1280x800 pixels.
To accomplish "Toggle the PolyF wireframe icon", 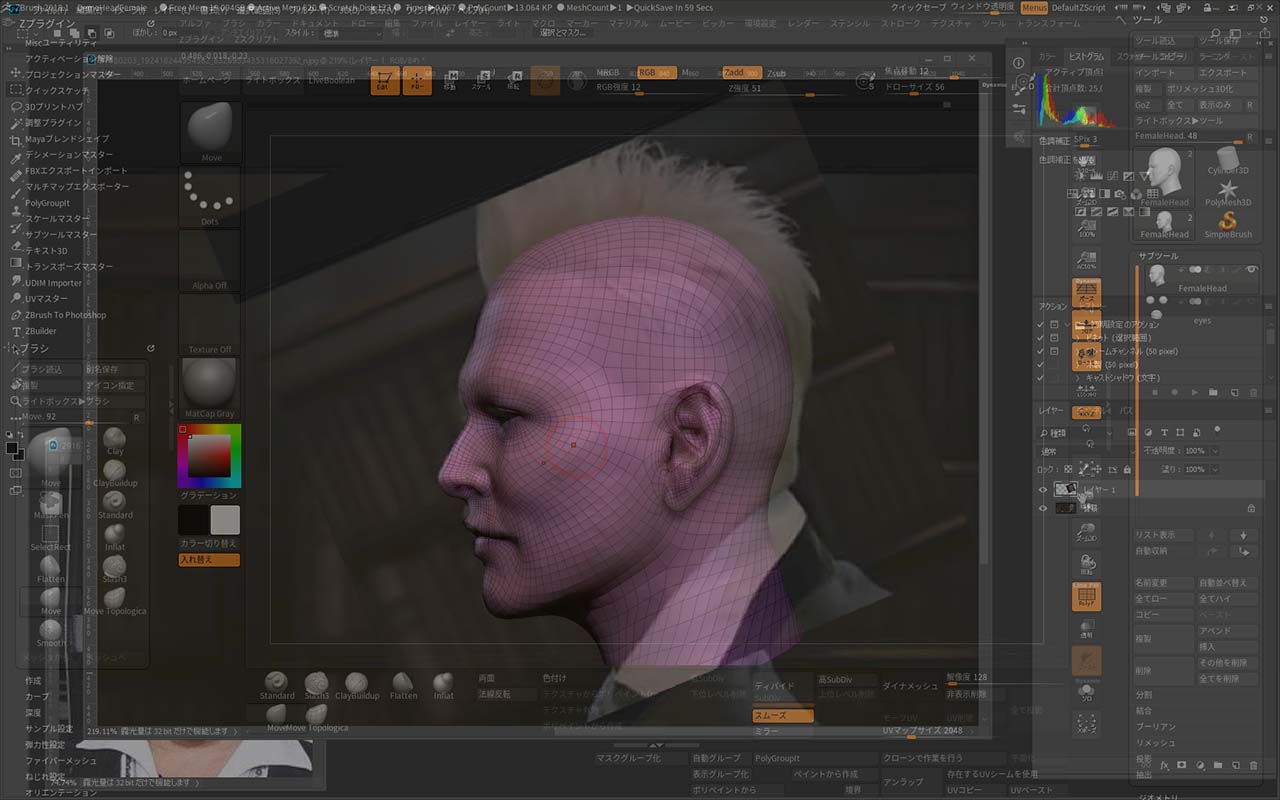I will pyautogui.click(x=1086, y=596).
